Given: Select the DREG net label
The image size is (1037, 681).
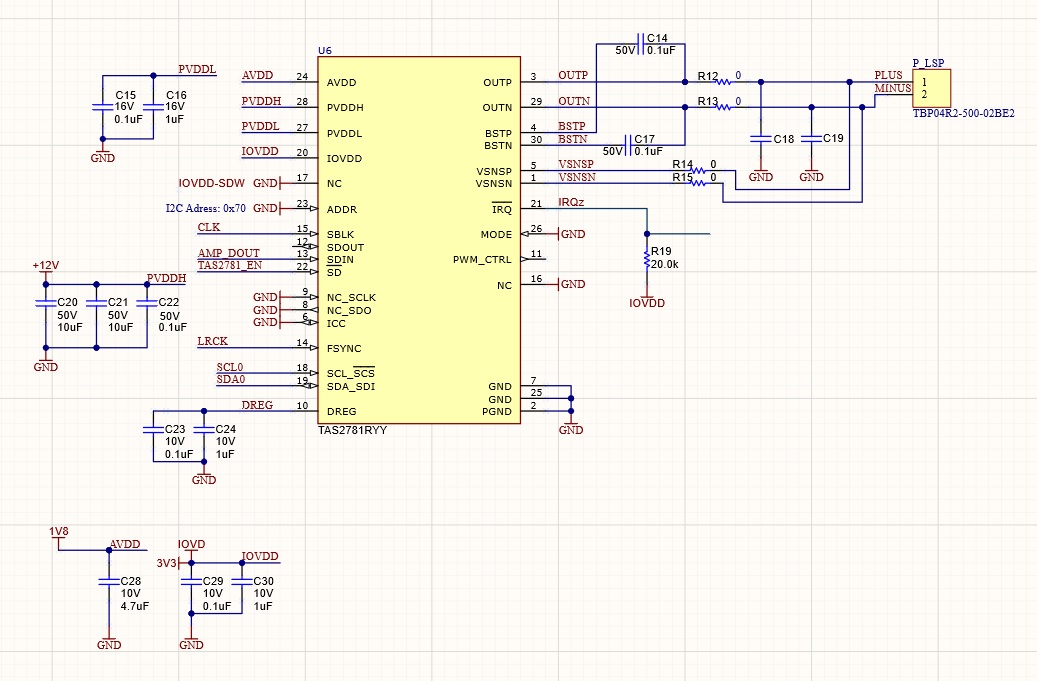Looking at the screenshot, I should tap(257, 405).
